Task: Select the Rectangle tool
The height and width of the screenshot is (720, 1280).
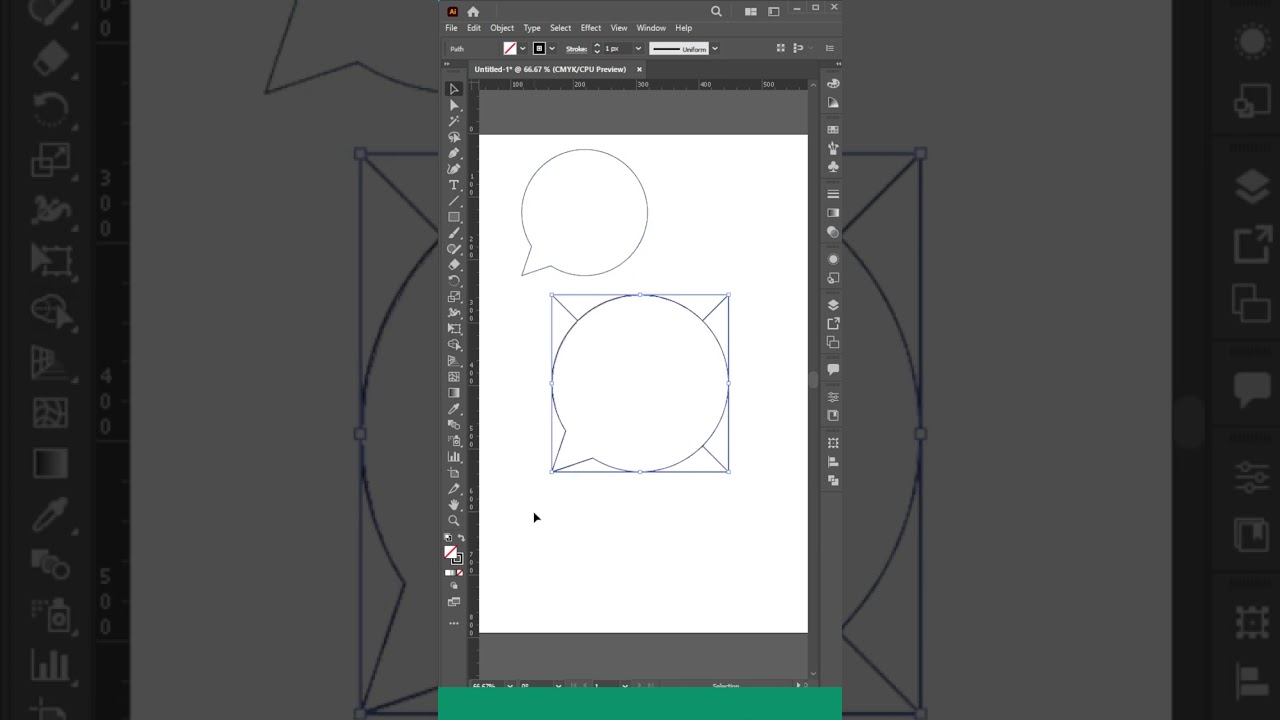Action: 454,217
